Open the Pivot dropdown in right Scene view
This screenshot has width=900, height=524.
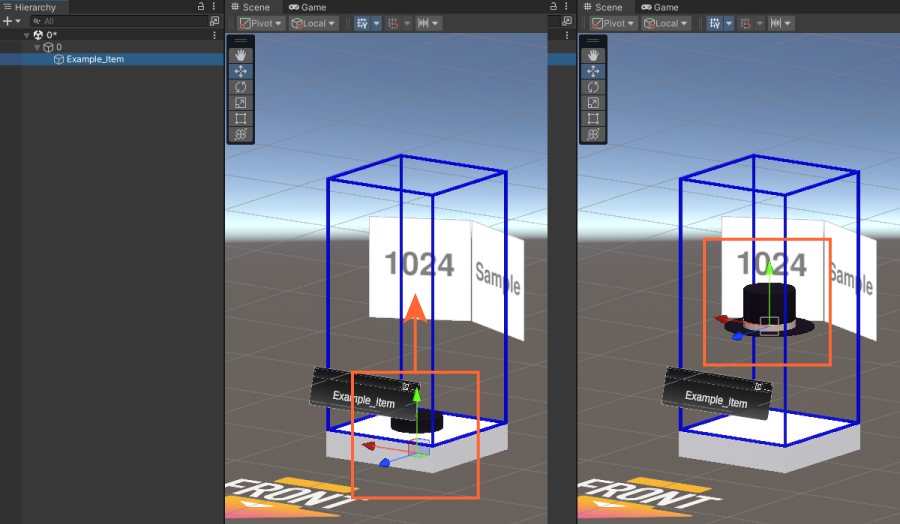click(x=613, y=23)
